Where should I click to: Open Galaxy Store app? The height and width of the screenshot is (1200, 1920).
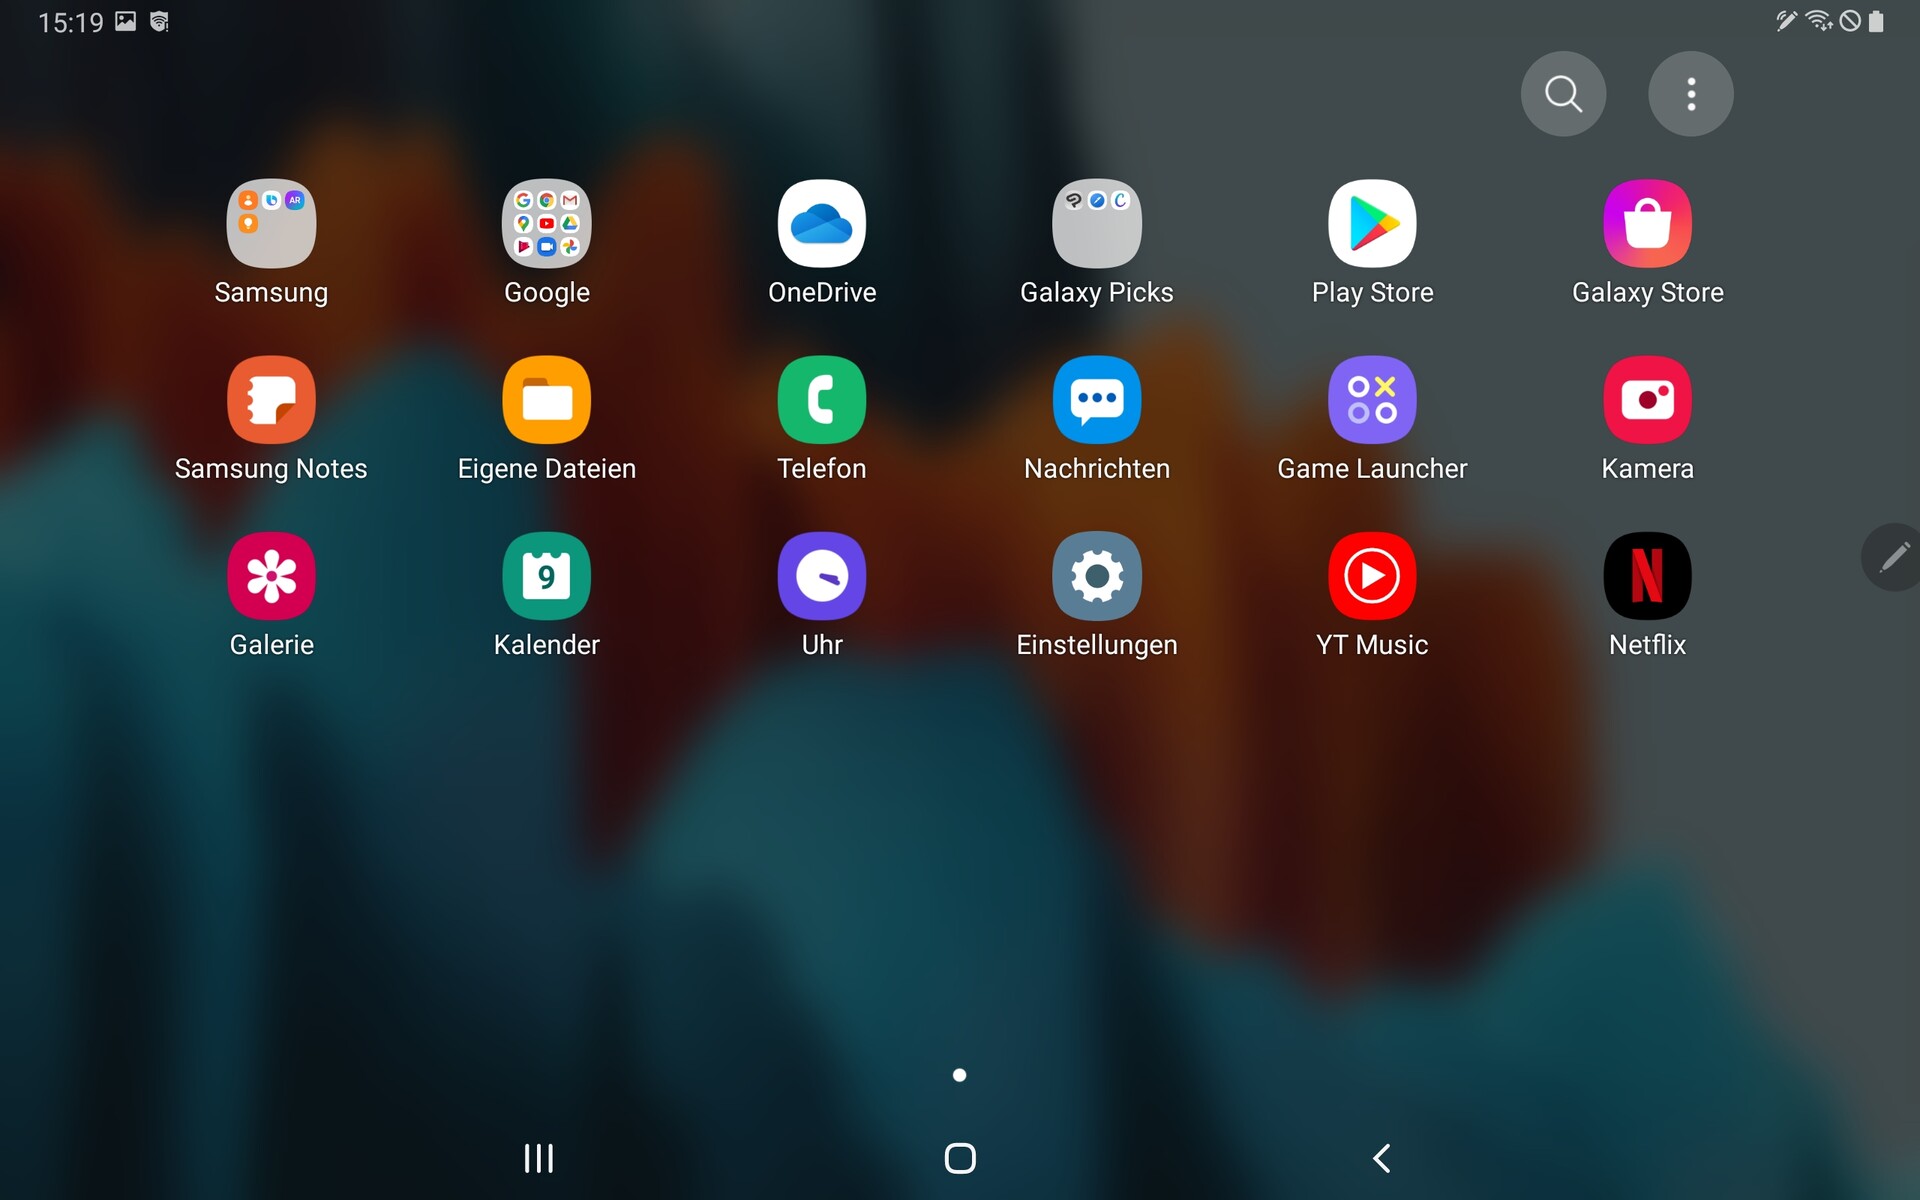point(1647,224)
